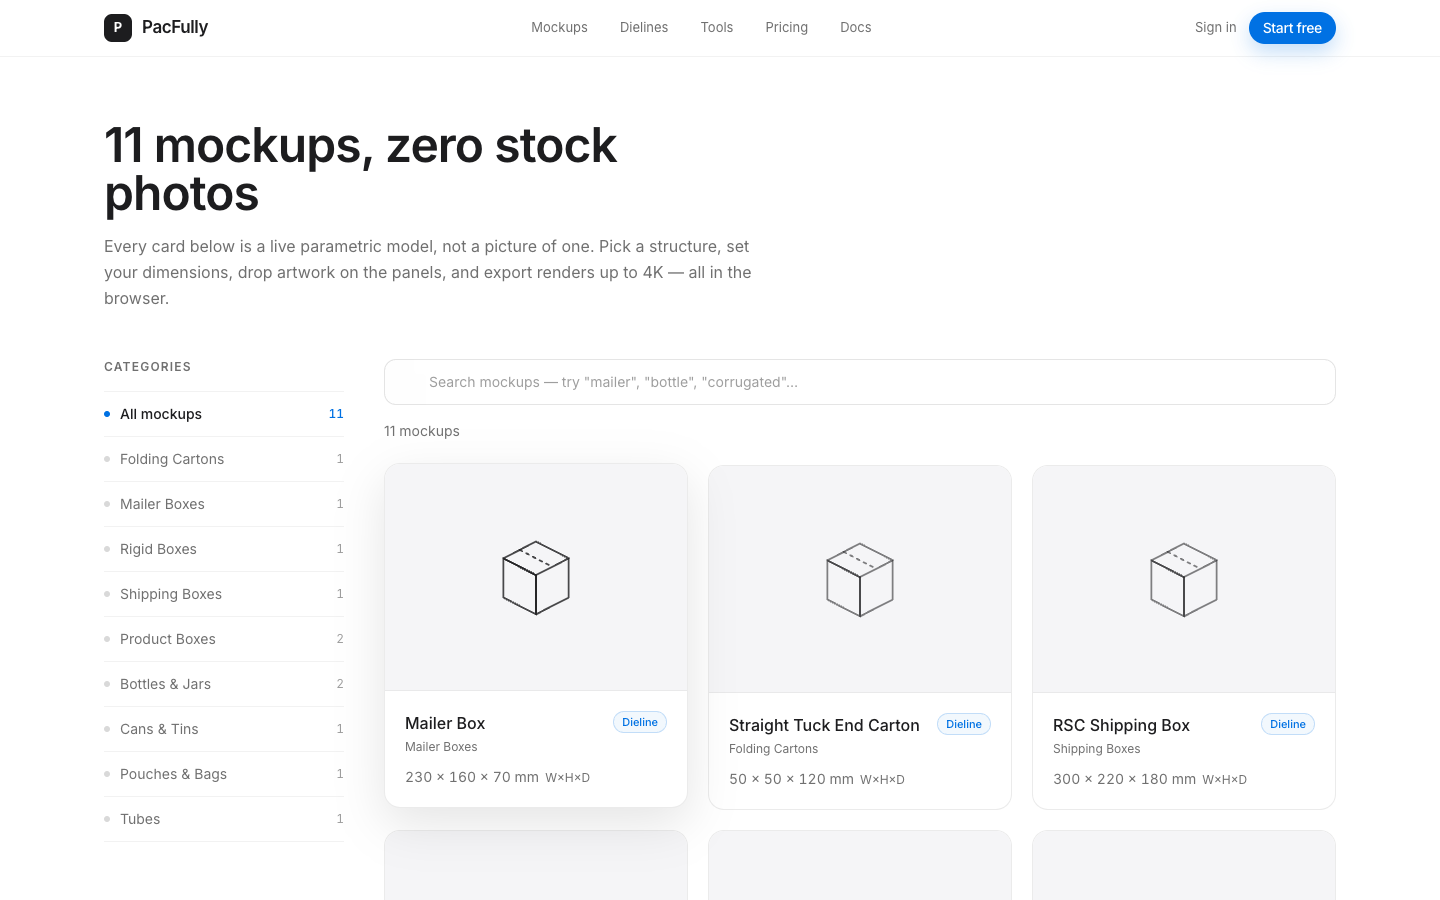The image size is (1440, 900).
Task: Filter by Pouches & Bags category
Action: 224,774
